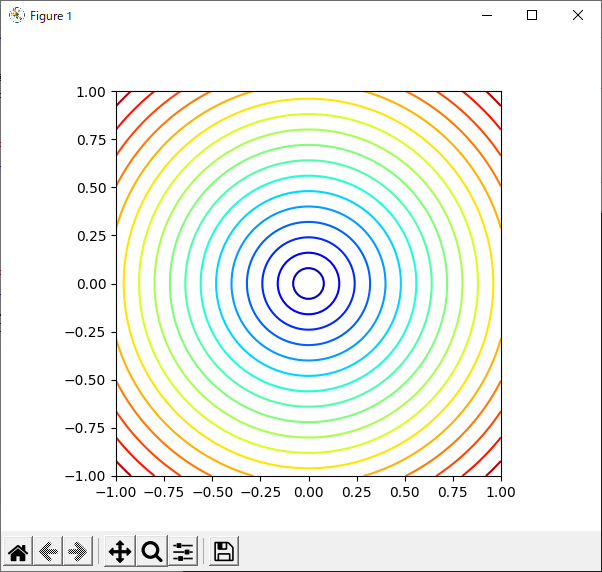Click the Figure 1 title bar text
602x572 pixels.
[x=51, y=16]
